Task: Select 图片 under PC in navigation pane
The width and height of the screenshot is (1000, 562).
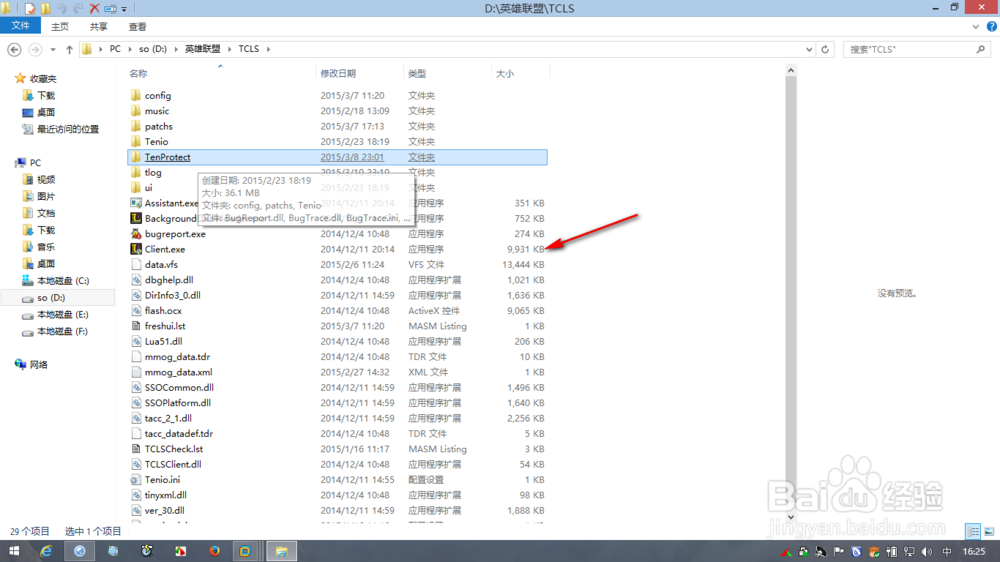Action: 46,196
